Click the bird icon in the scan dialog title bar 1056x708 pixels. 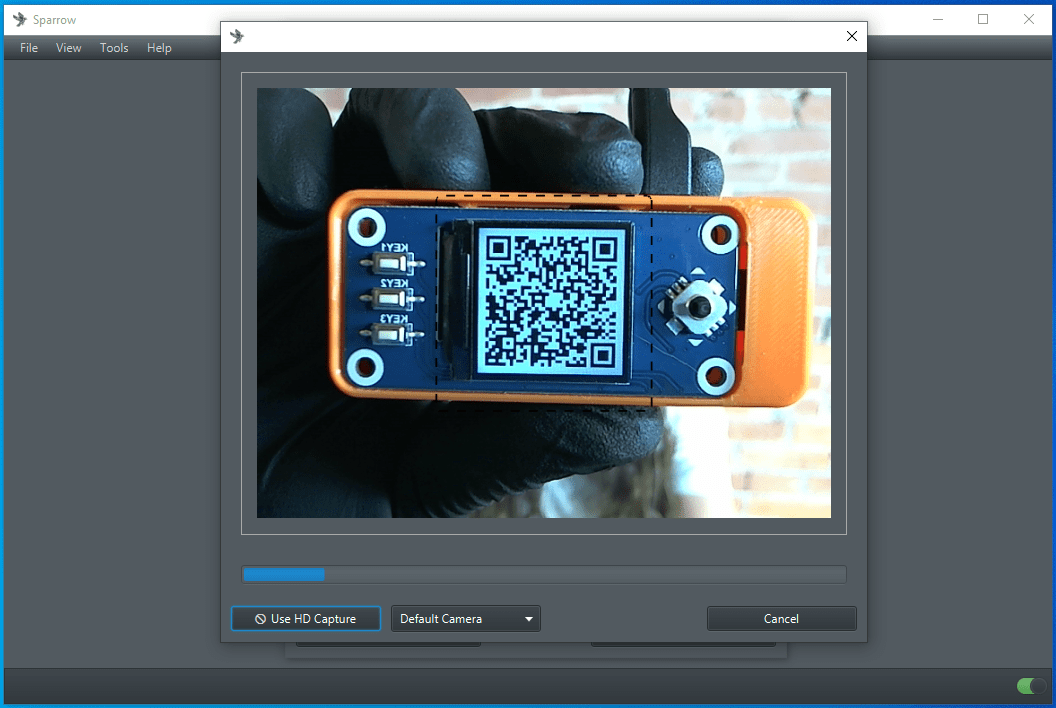(237, 36)
